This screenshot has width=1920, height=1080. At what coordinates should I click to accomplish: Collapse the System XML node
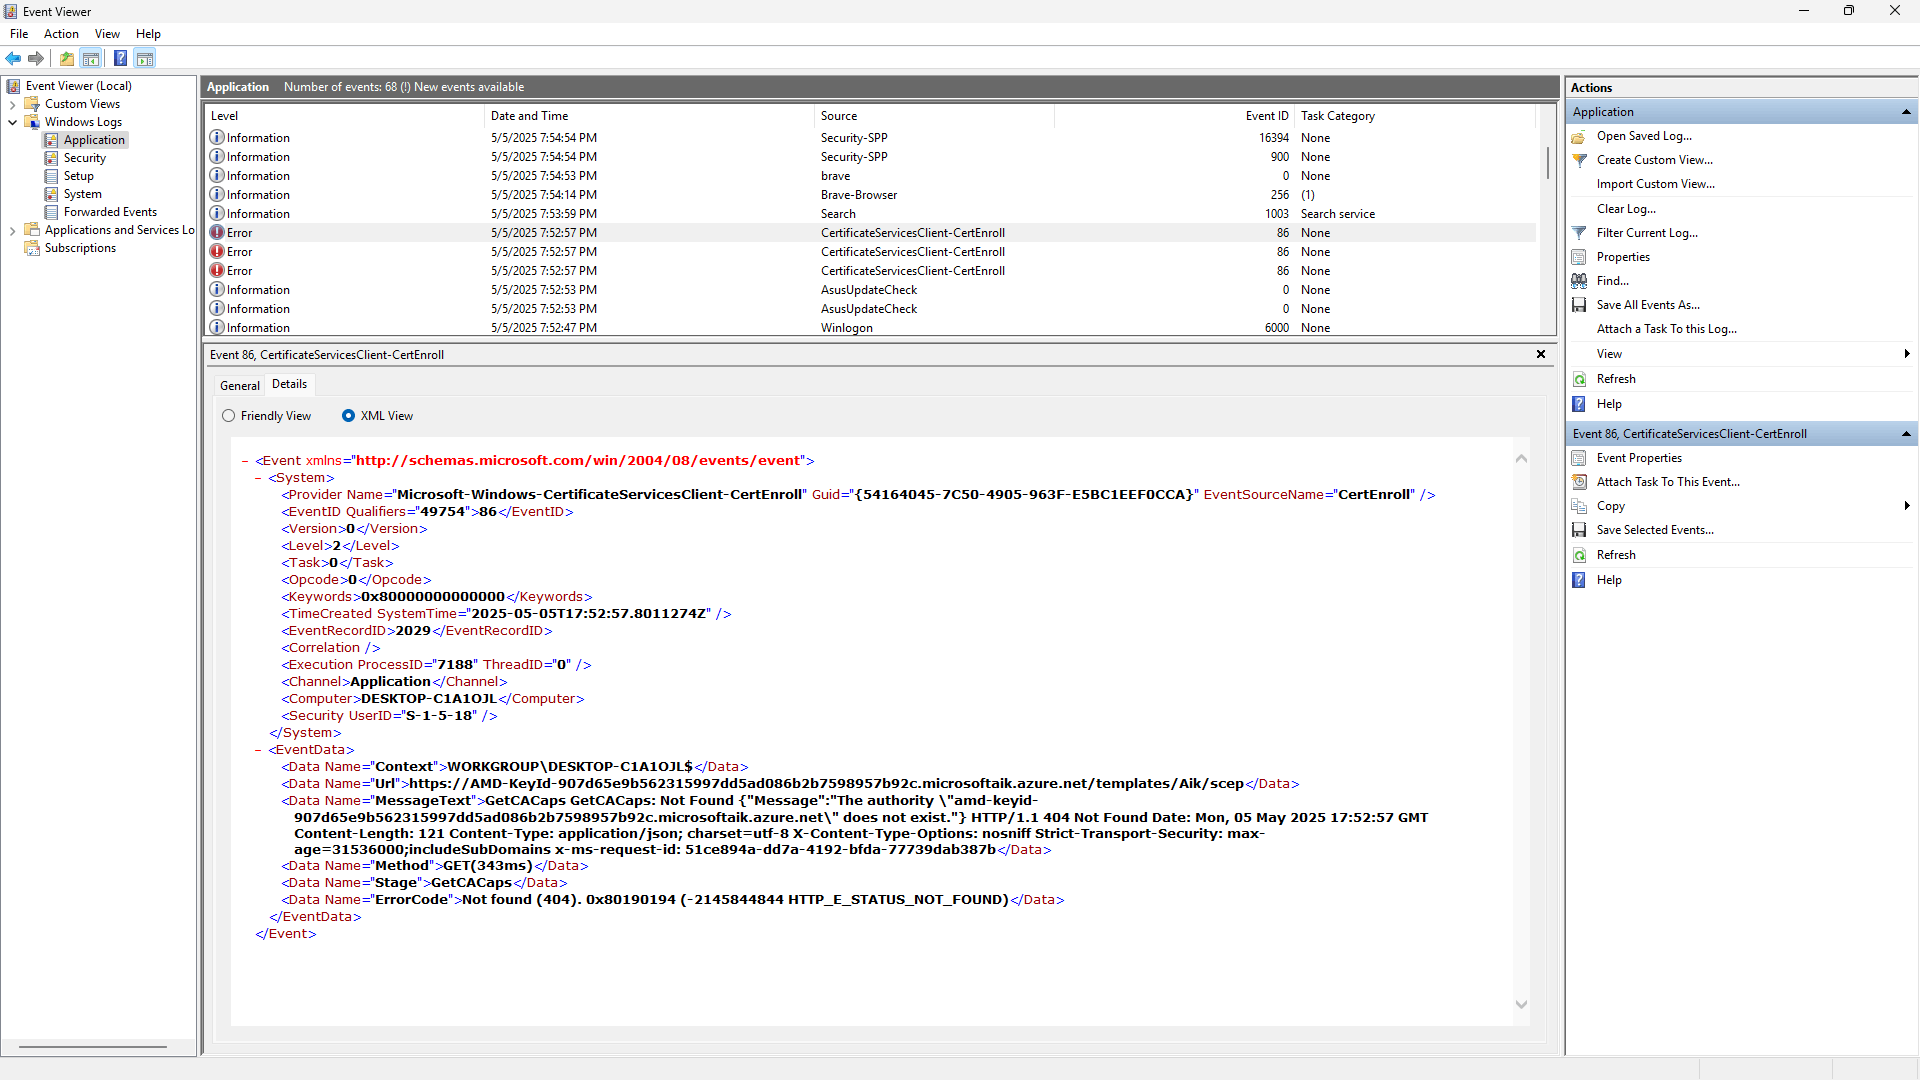click(x=258, y=478)
